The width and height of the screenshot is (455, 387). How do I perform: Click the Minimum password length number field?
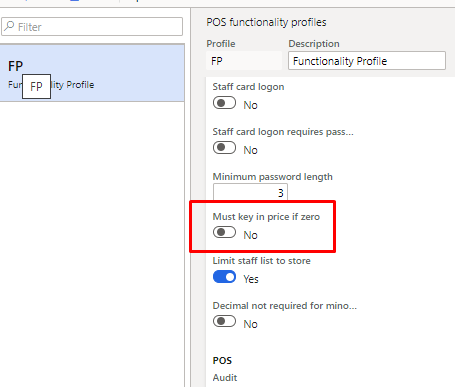pyautogui.click(x=250, y=192)
